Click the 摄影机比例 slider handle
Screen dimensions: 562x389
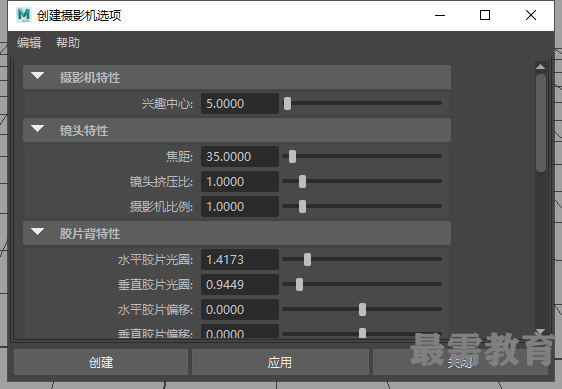pyautogui.click(x=303, y=207)
